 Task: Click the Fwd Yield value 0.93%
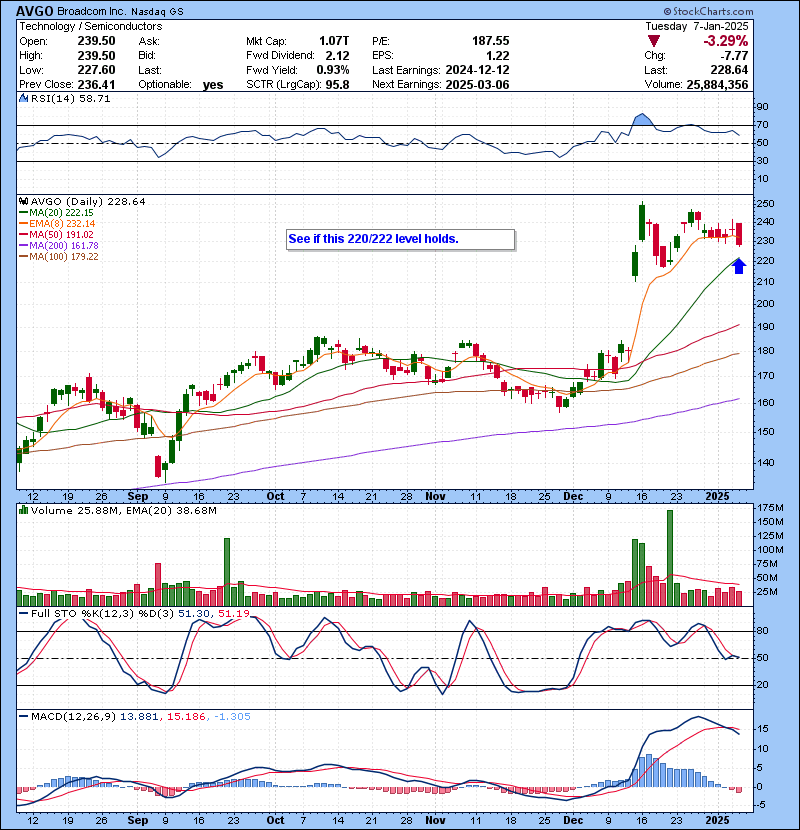pos(333,70)
